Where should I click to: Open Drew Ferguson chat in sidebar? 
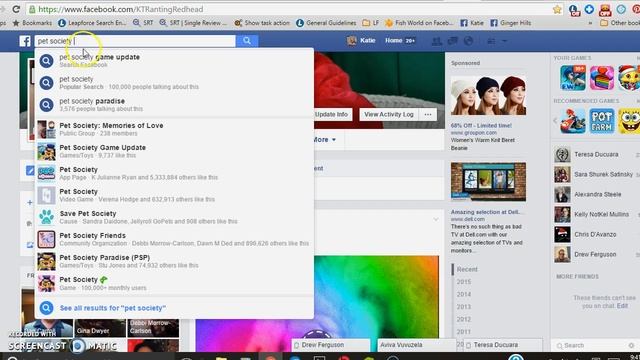pyautogui.click(x=596, y=255)
